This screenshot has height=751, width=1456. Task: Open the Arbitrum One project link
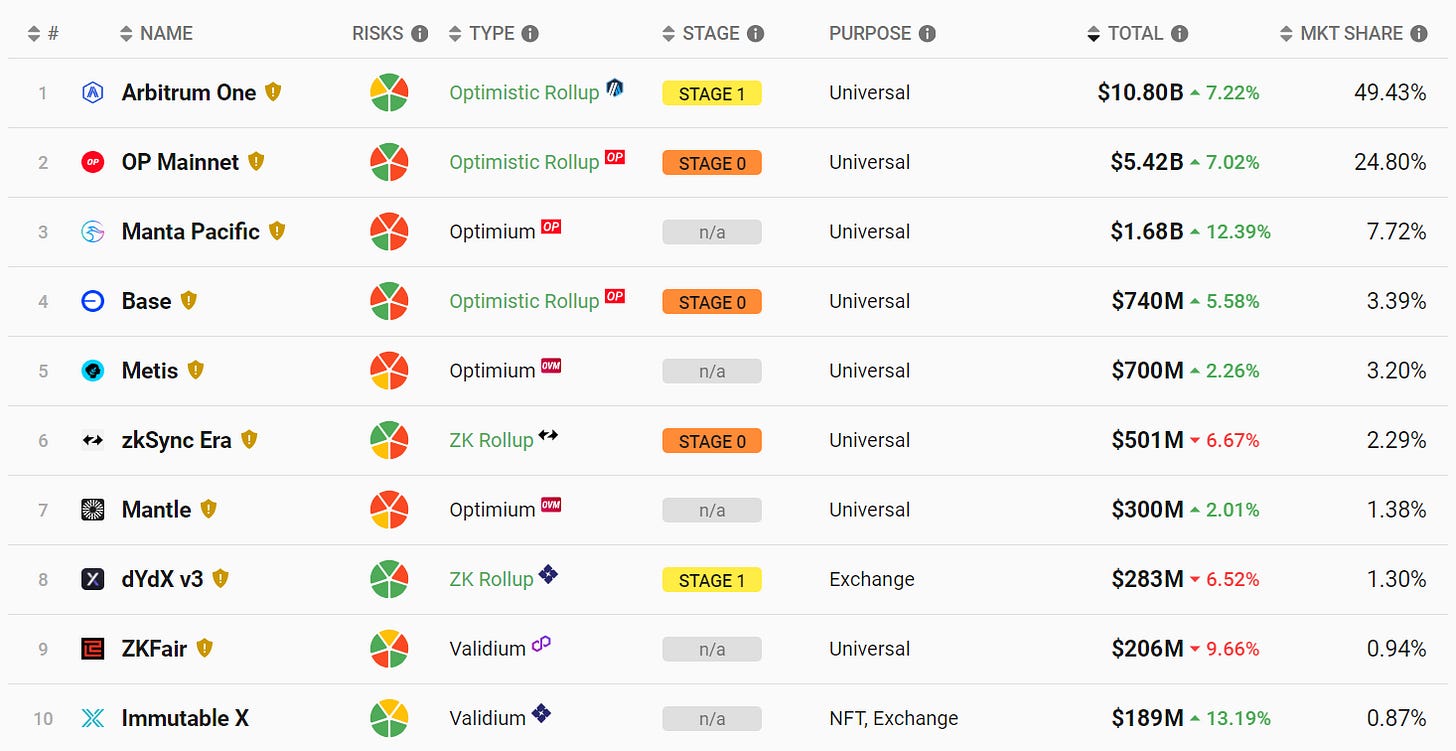coord(189,93)
